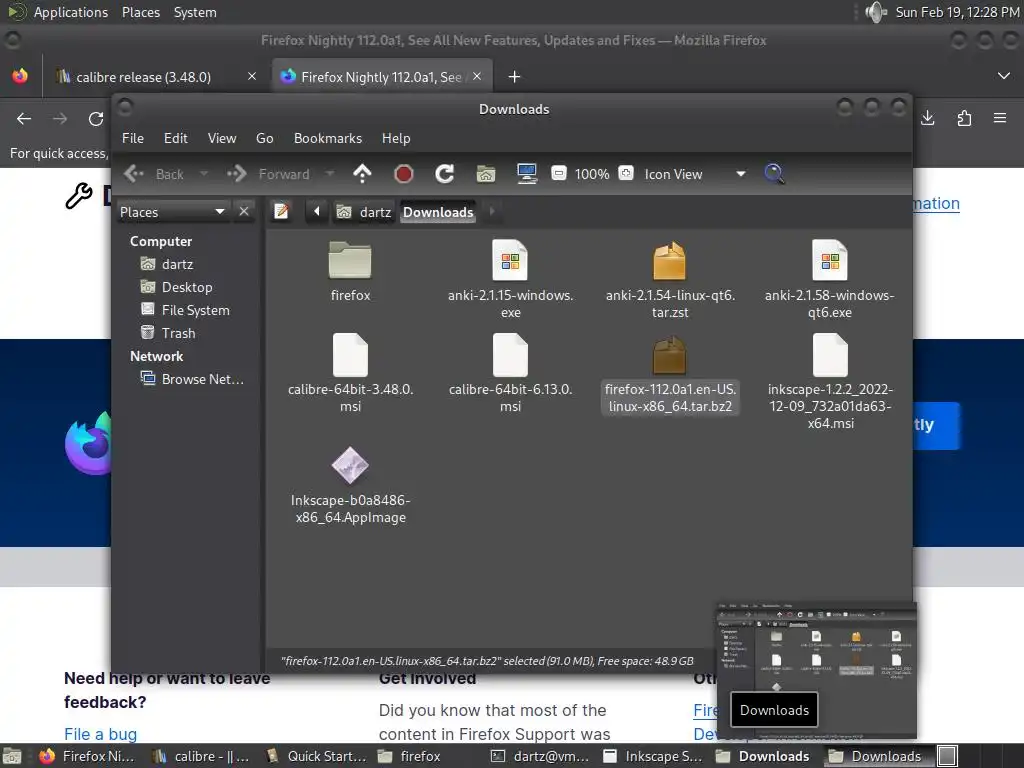Stop loading with the red stop icon

(x=404, y=174)
